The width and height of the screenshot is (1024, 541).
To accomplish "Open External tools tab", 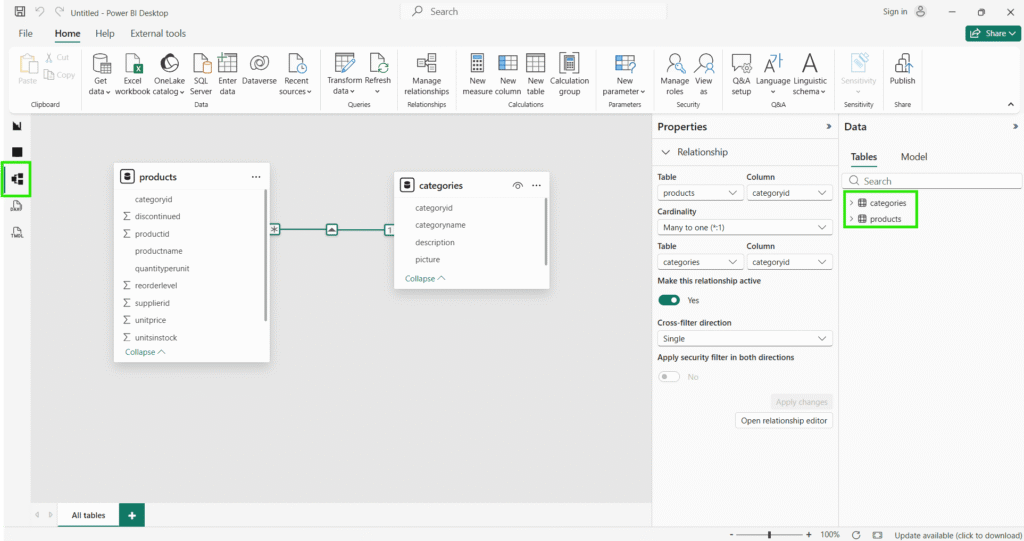I will pyautogui.click(x=158, y=33).
